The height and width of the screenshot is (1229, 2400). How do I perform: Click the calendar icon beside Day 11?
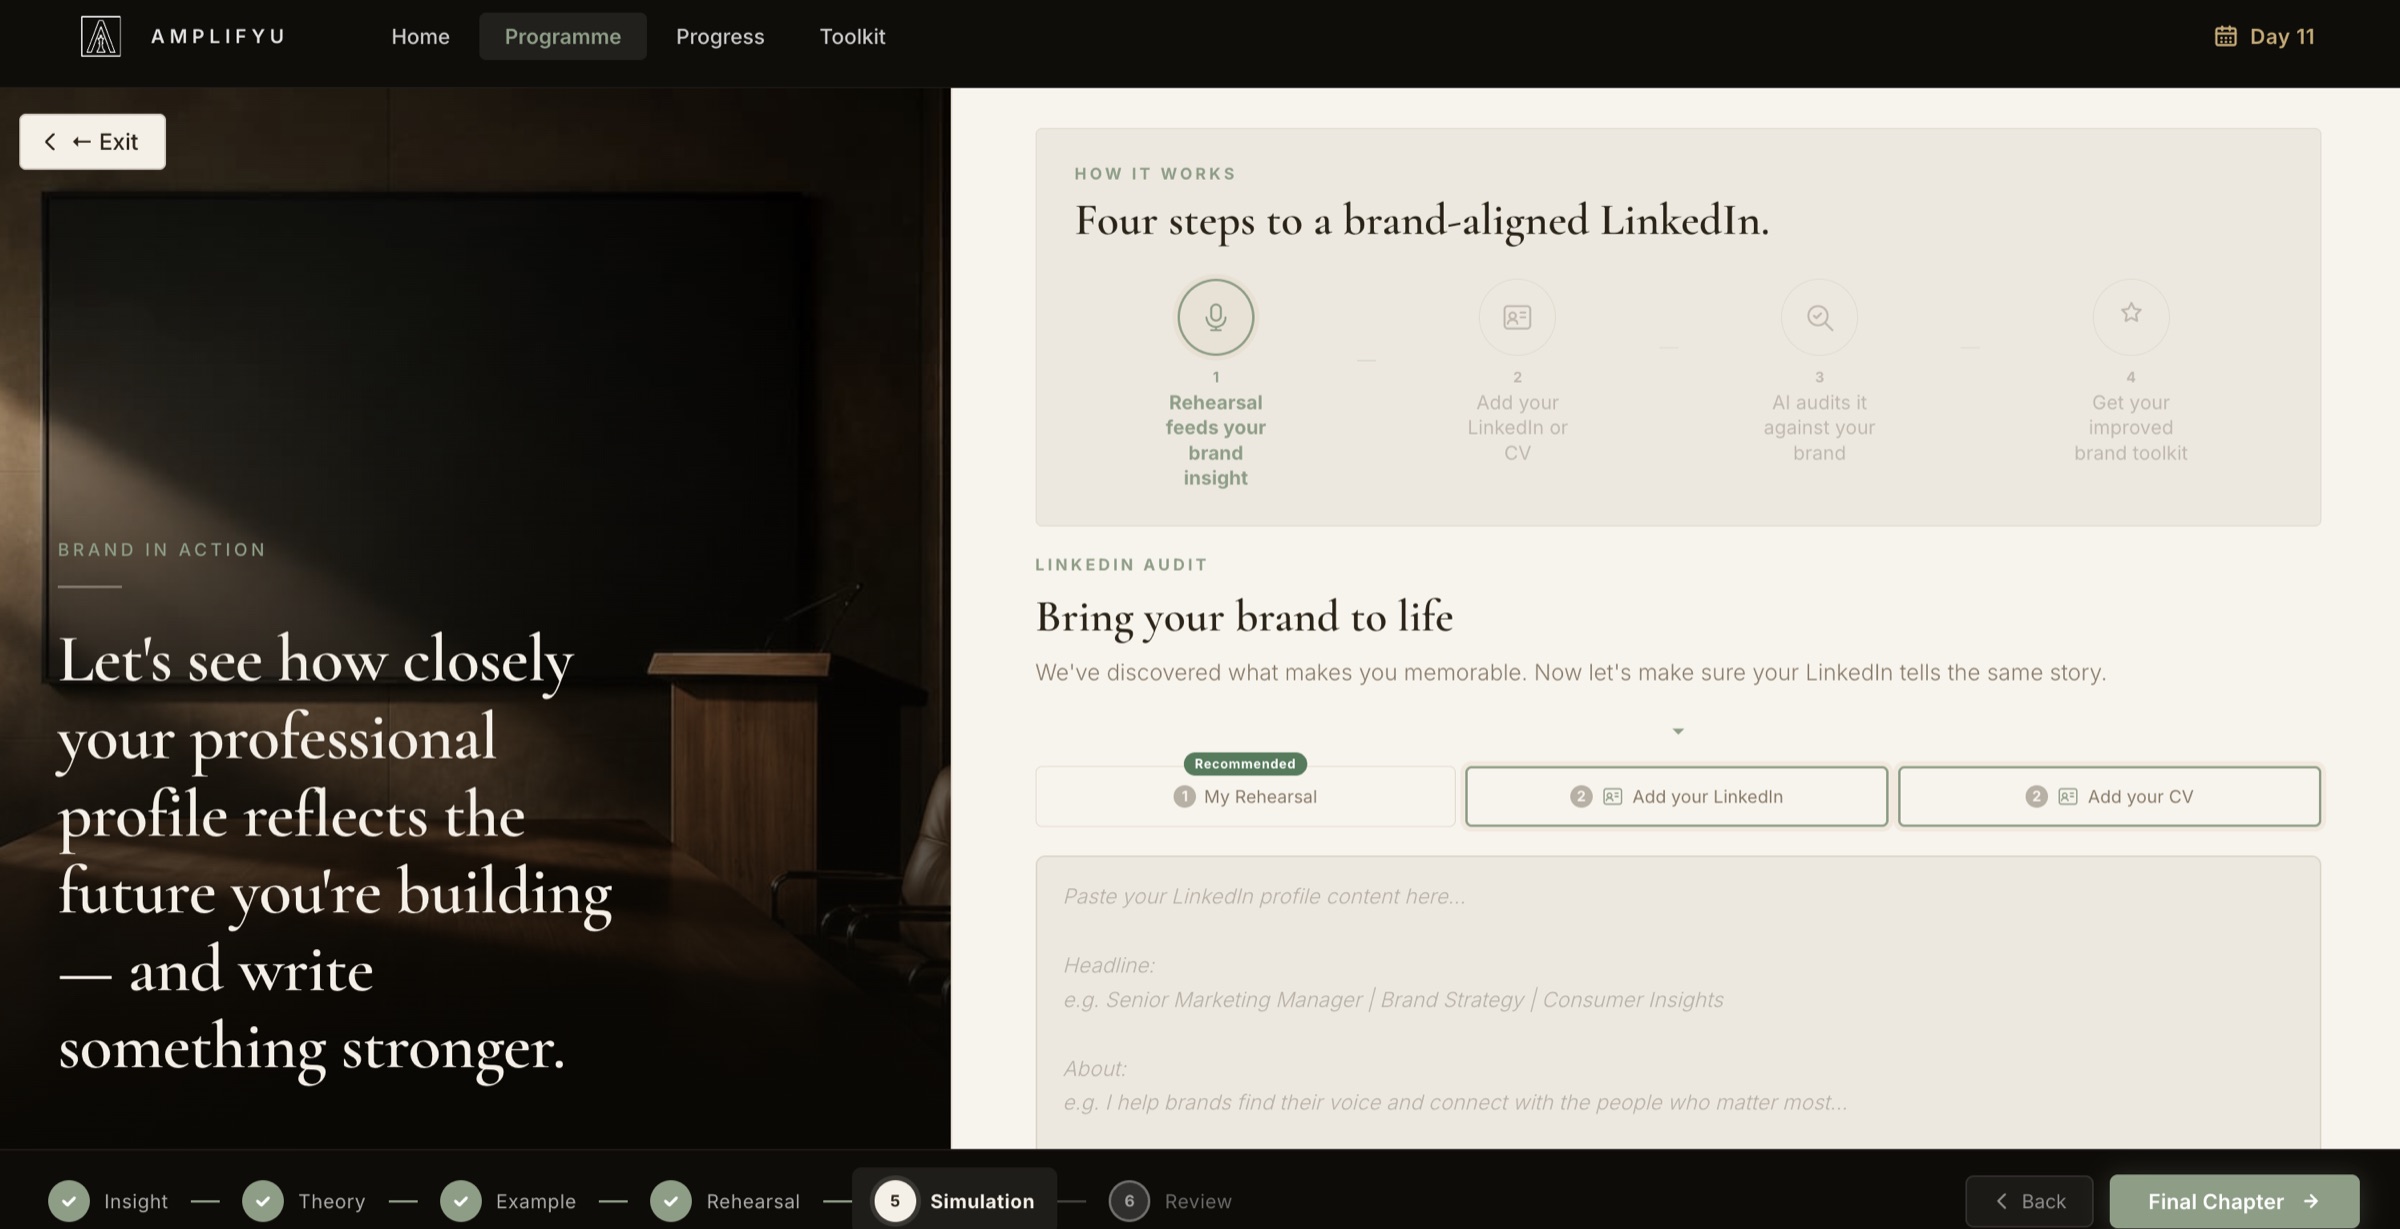pos(2225,37)
